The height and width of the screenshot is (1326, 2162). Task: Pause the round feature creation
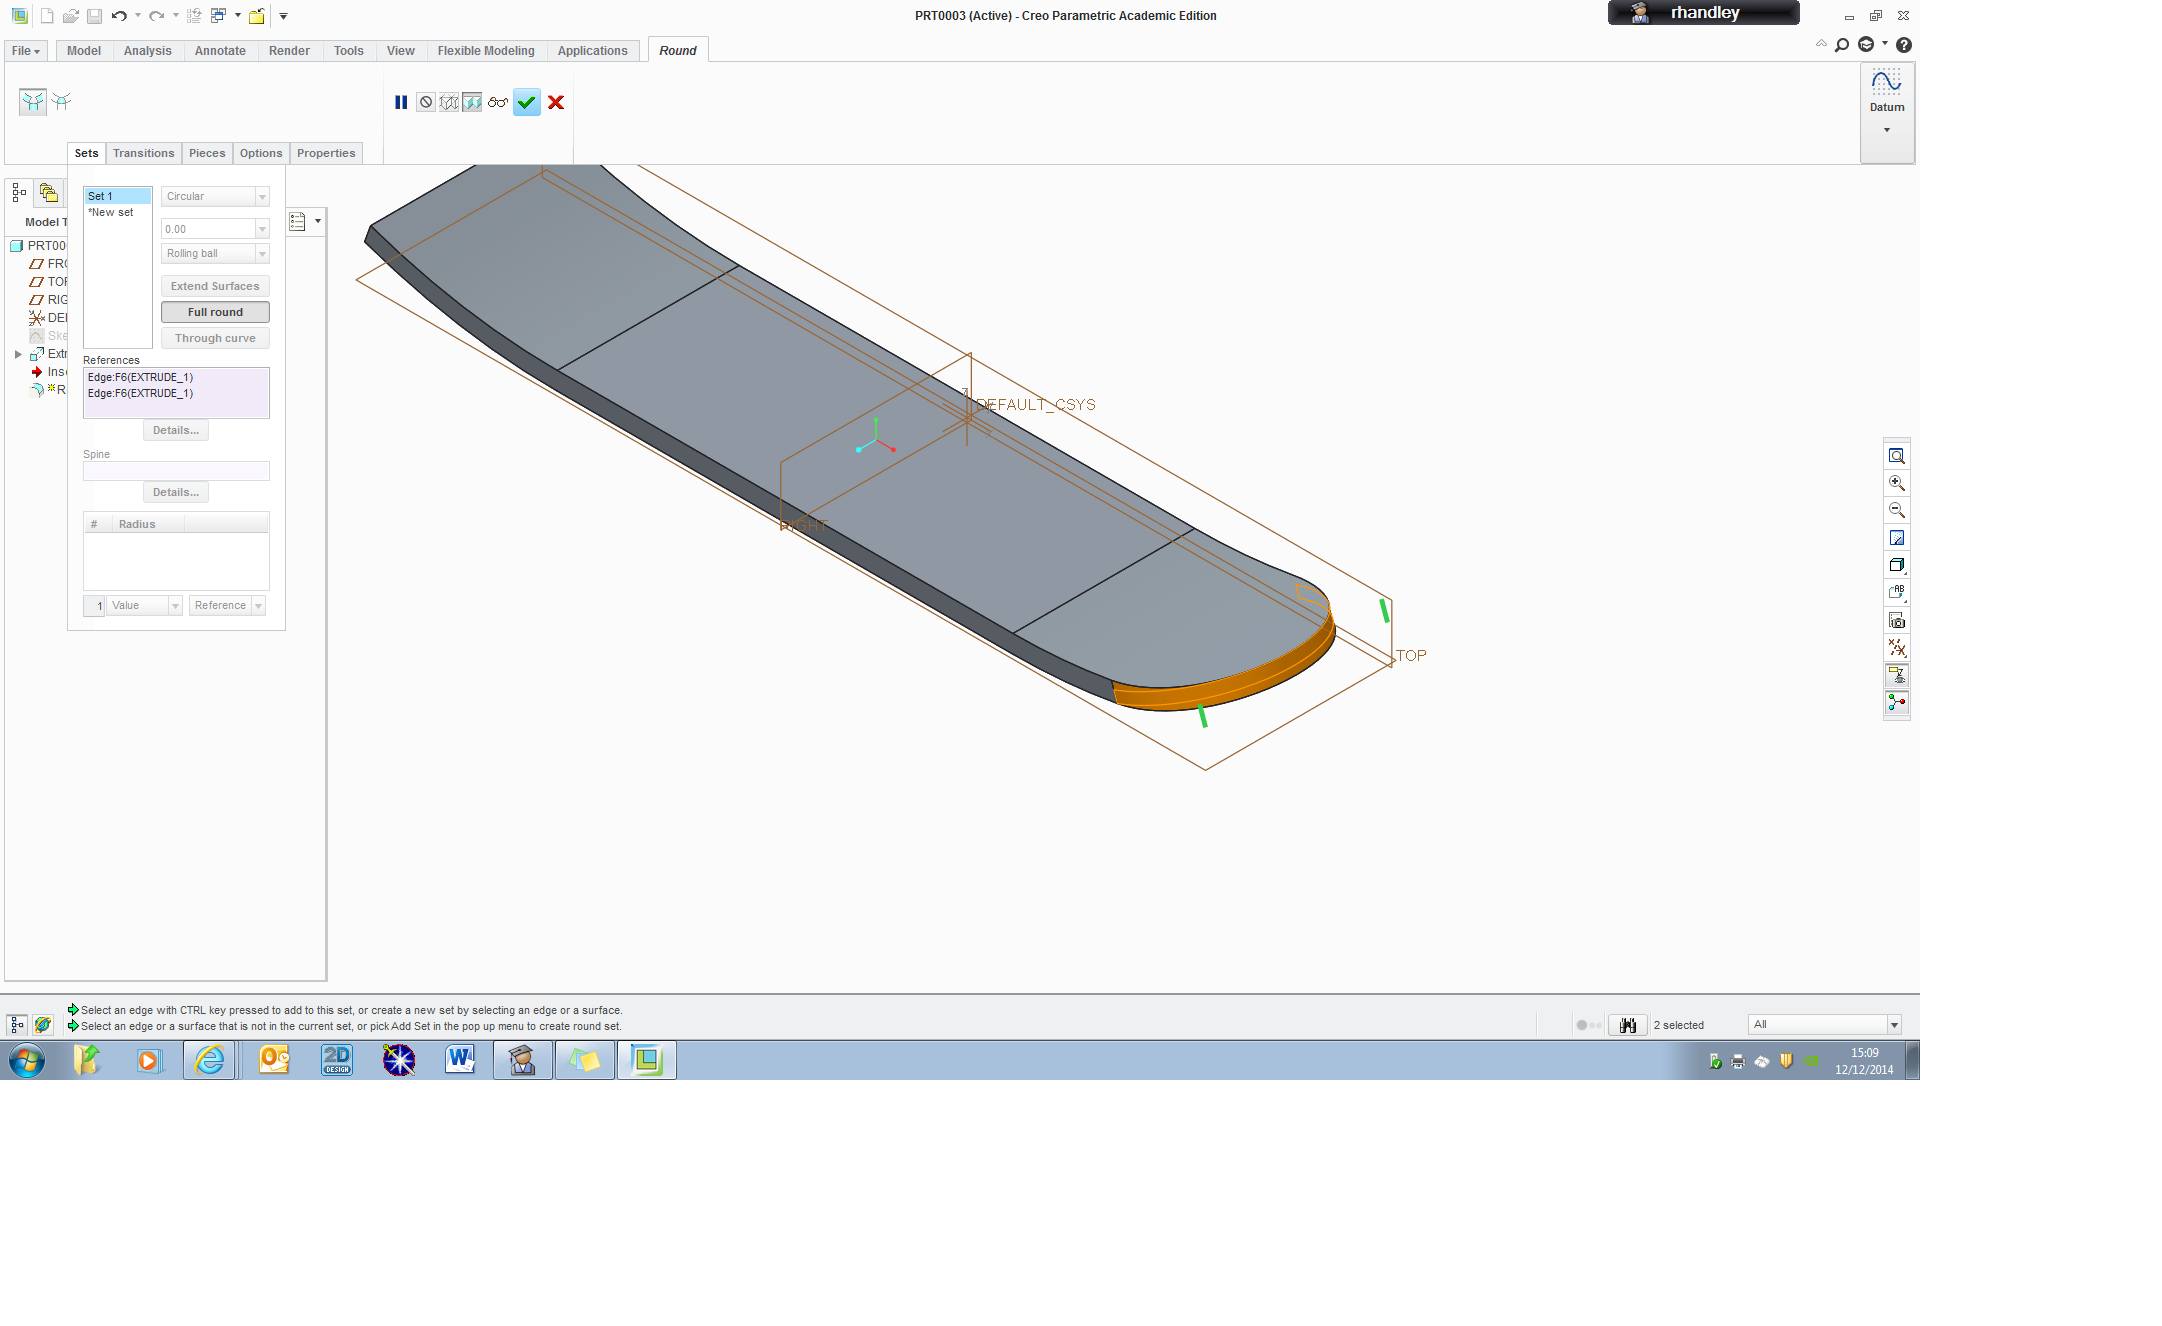[x=401, y=102]
